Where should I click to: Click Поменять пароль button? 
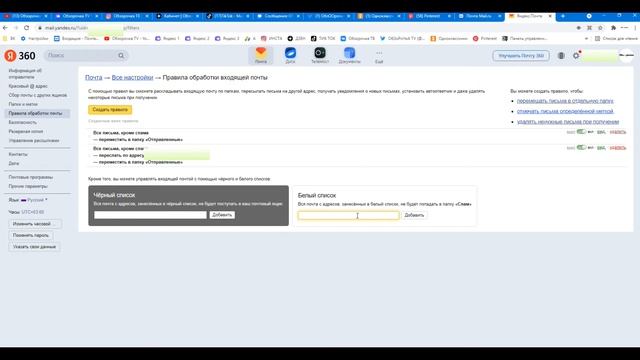pos(31,235)
